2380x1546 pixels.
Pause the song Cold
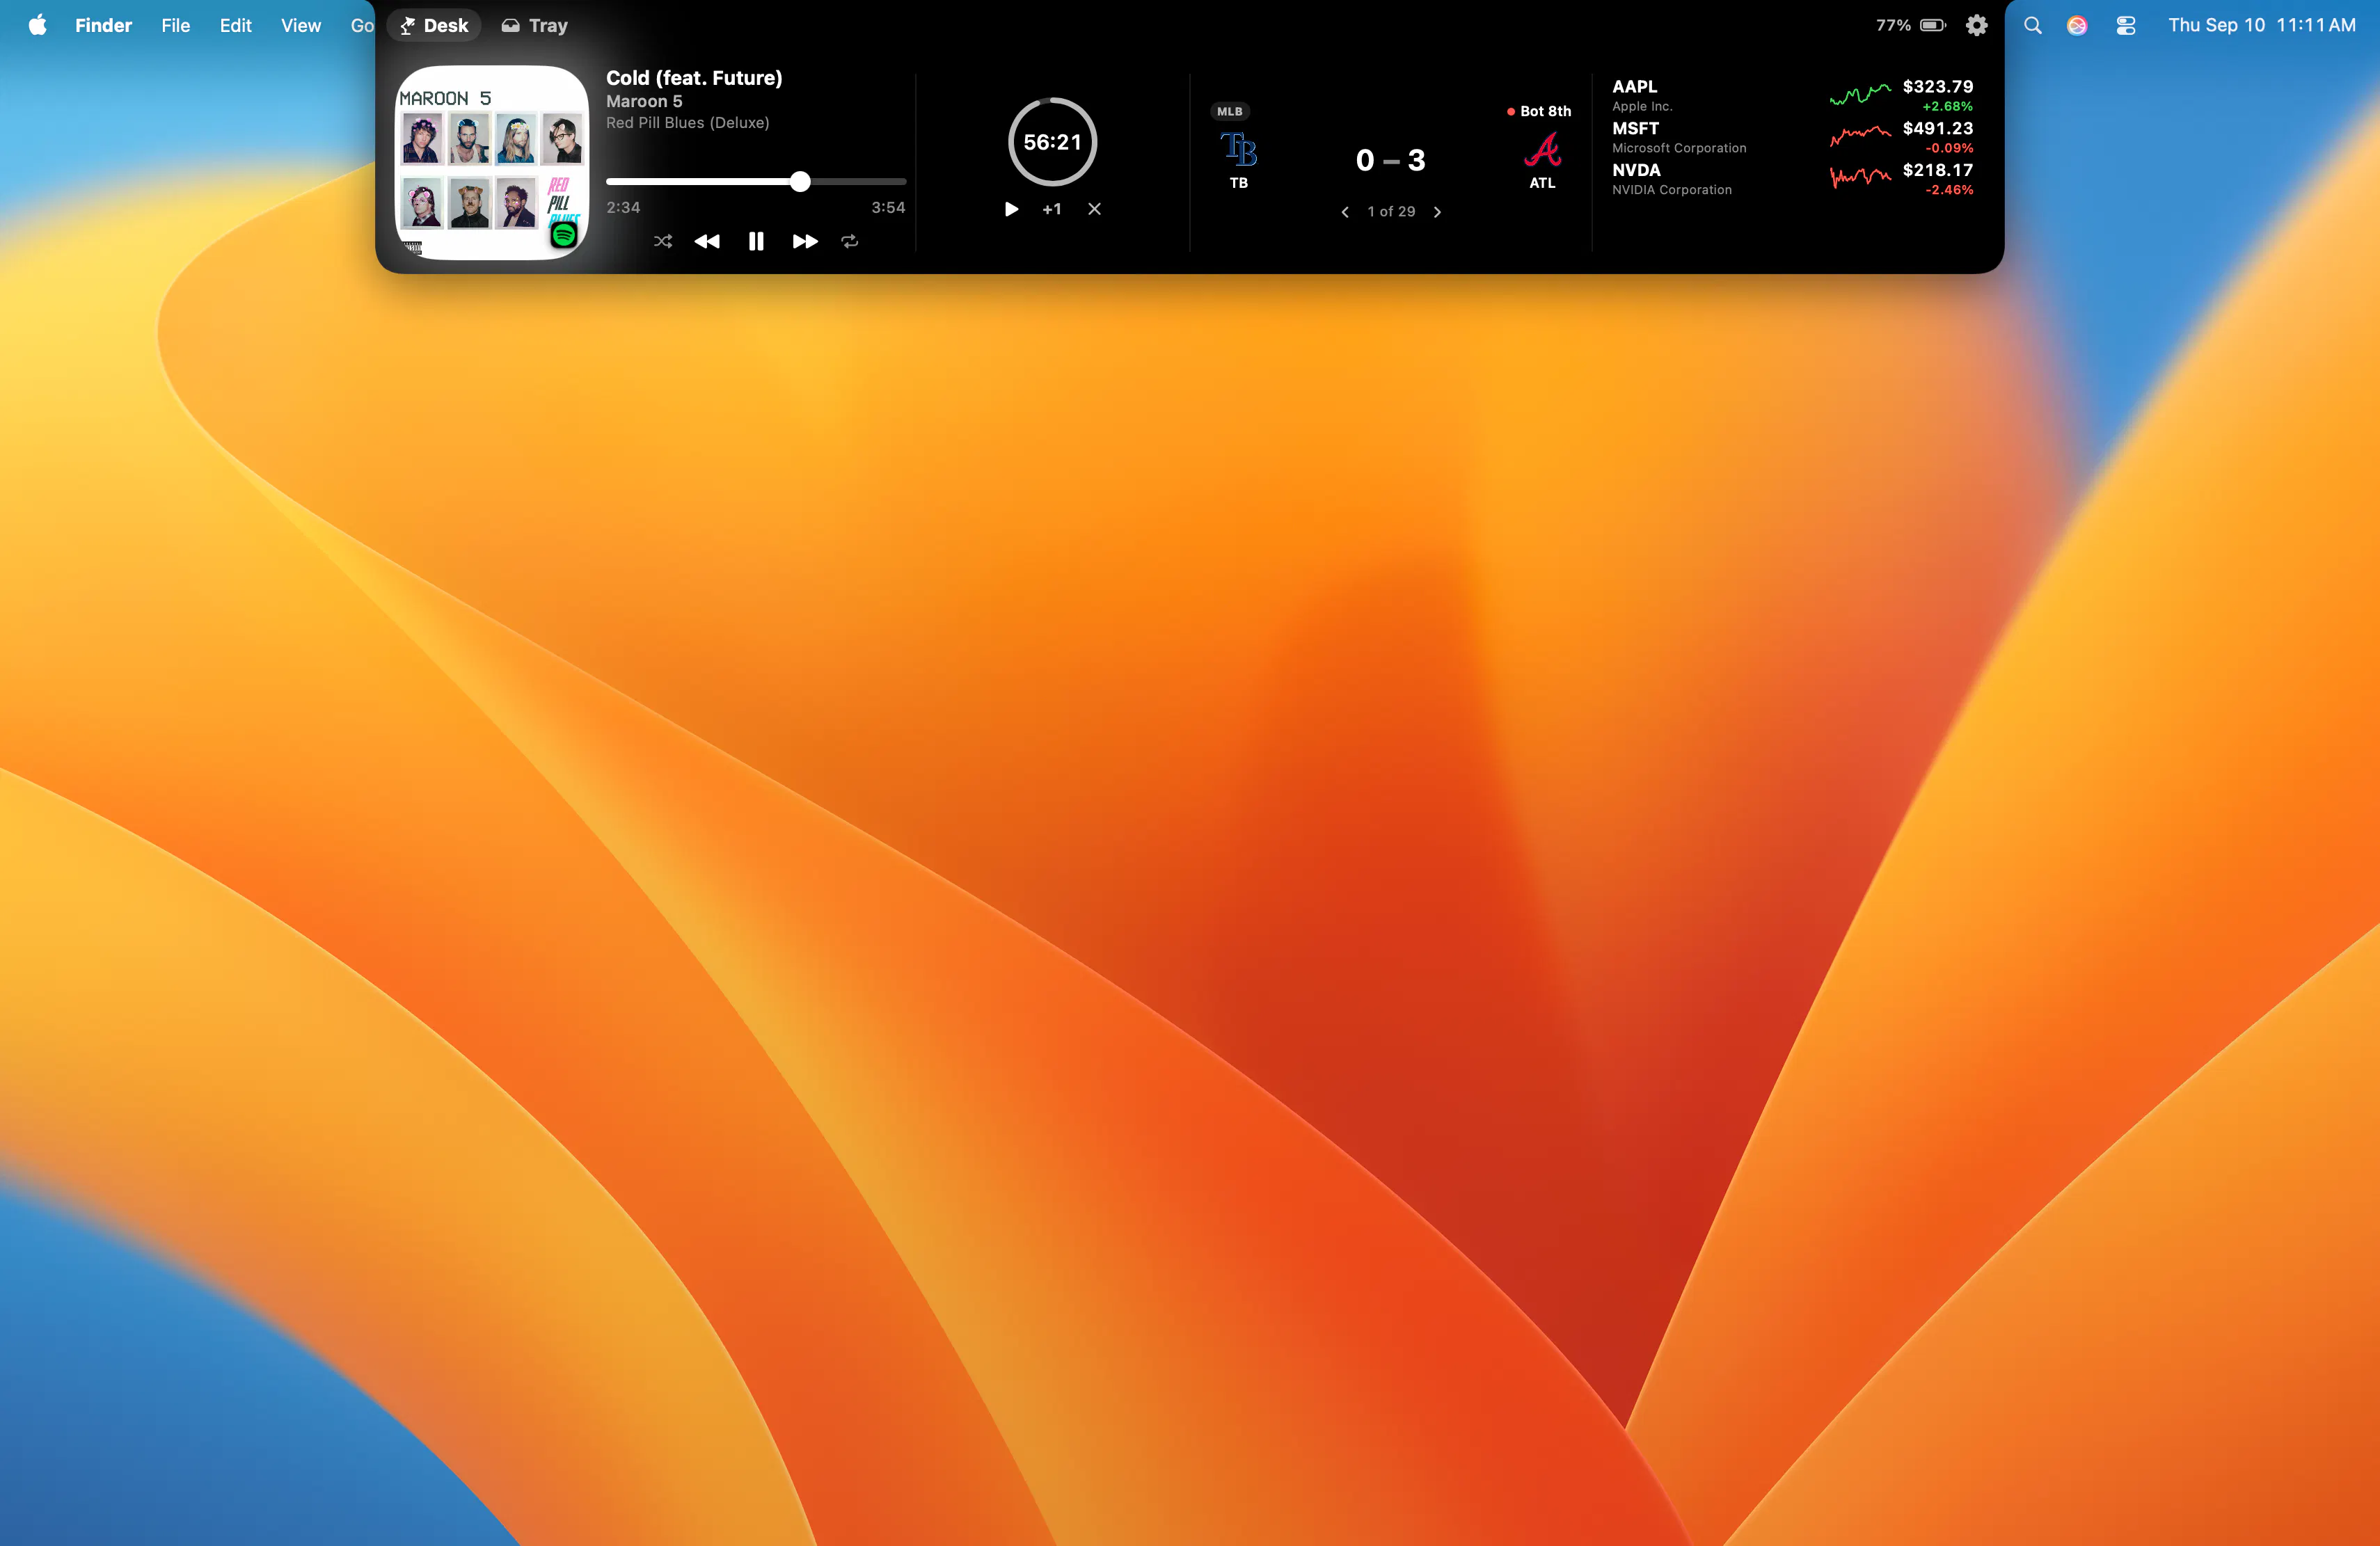[x=756, y=241]
